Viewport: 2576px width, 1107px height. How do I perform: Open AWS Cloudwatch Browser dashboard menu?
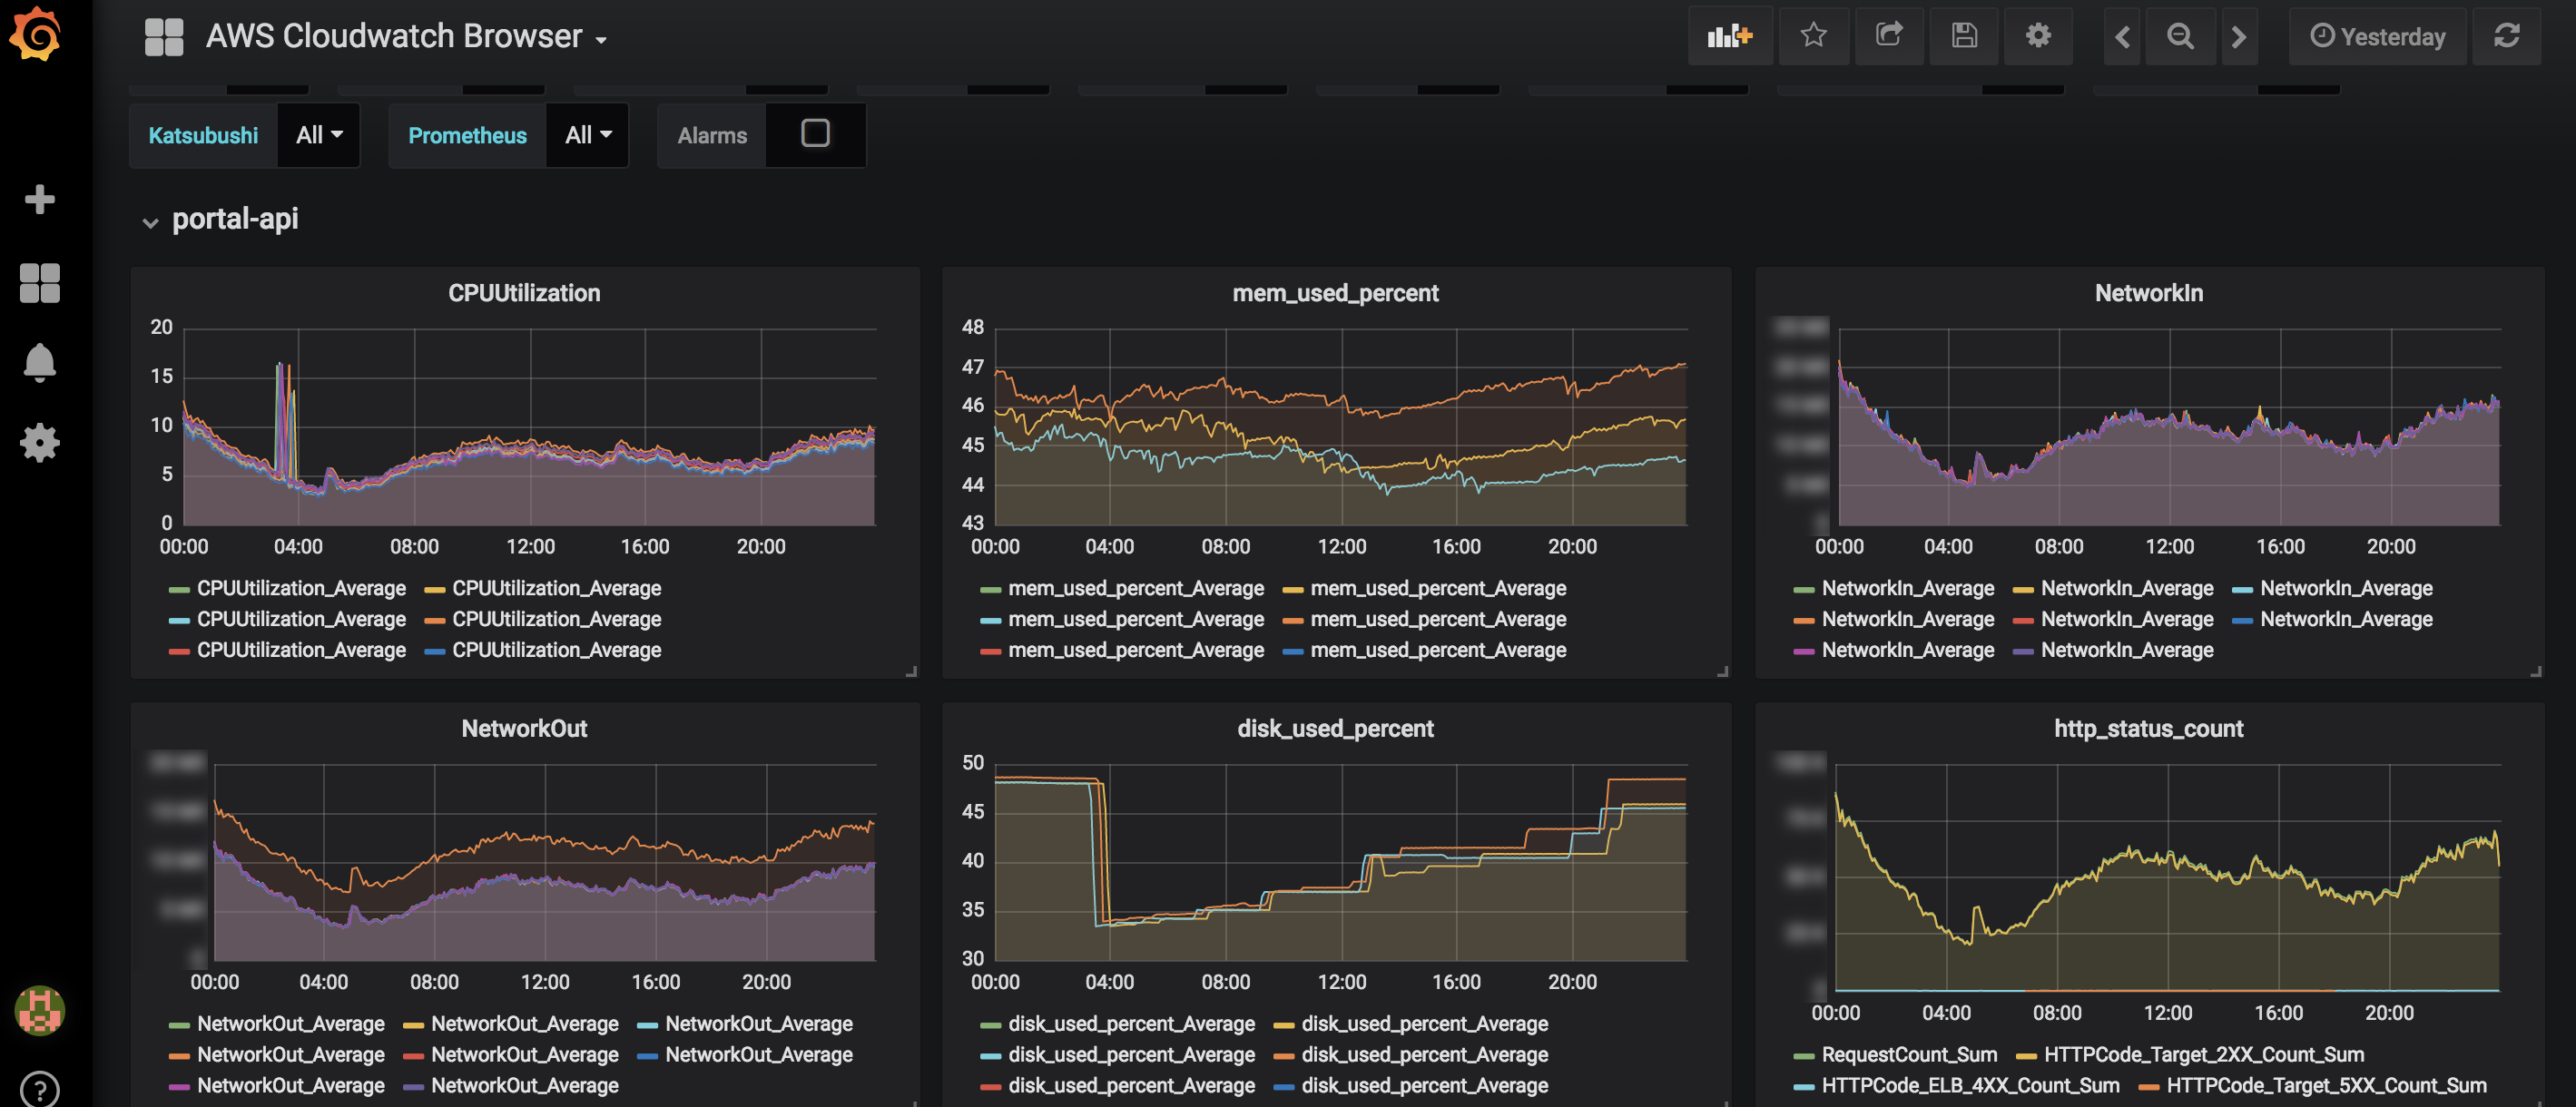tap(405, 37)
